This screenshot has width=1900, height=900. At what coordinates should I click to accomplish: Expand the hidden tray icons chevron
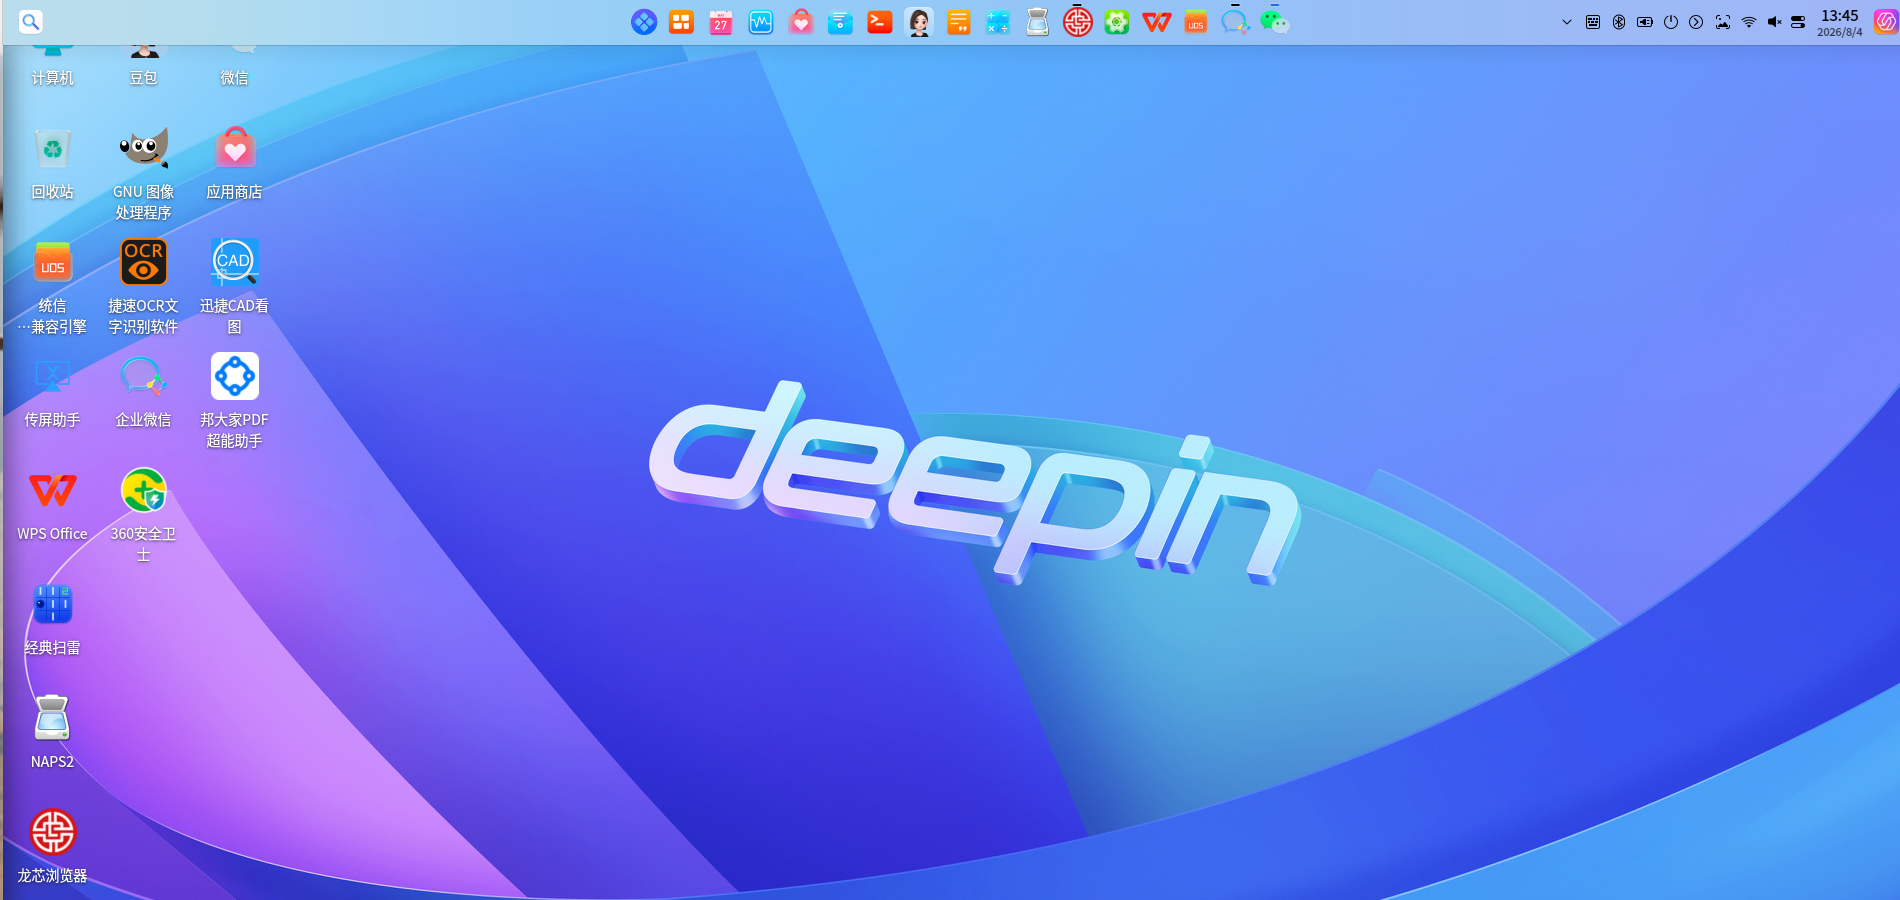click(x=1567, y=22)
